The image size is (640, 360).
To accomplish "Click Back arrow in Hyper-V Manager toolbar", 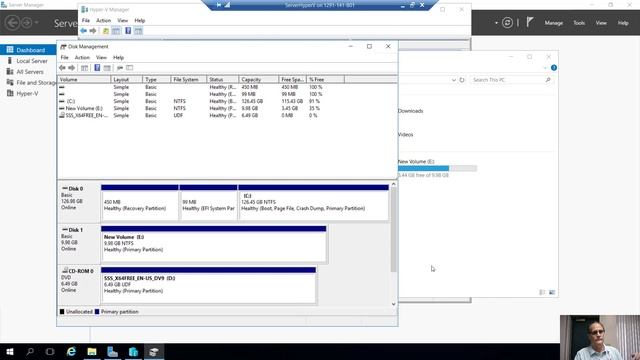I will pyautogui.click(x=84, y=31).
